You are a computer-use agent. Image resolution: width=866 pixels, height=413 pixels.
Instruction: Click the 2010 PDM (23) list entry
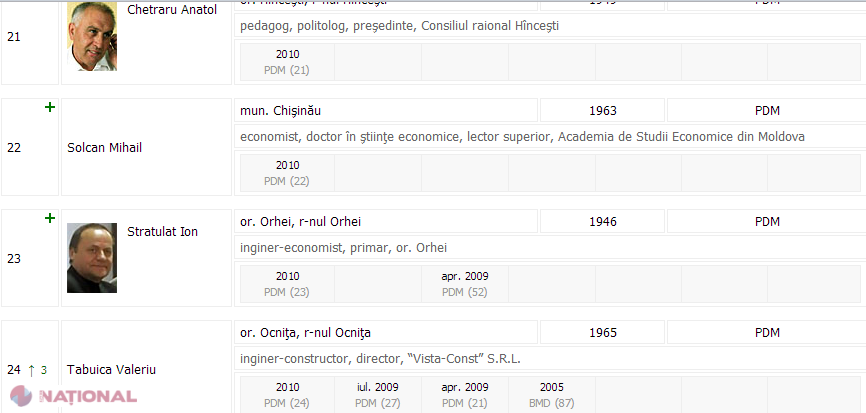(x=287, y=284)
